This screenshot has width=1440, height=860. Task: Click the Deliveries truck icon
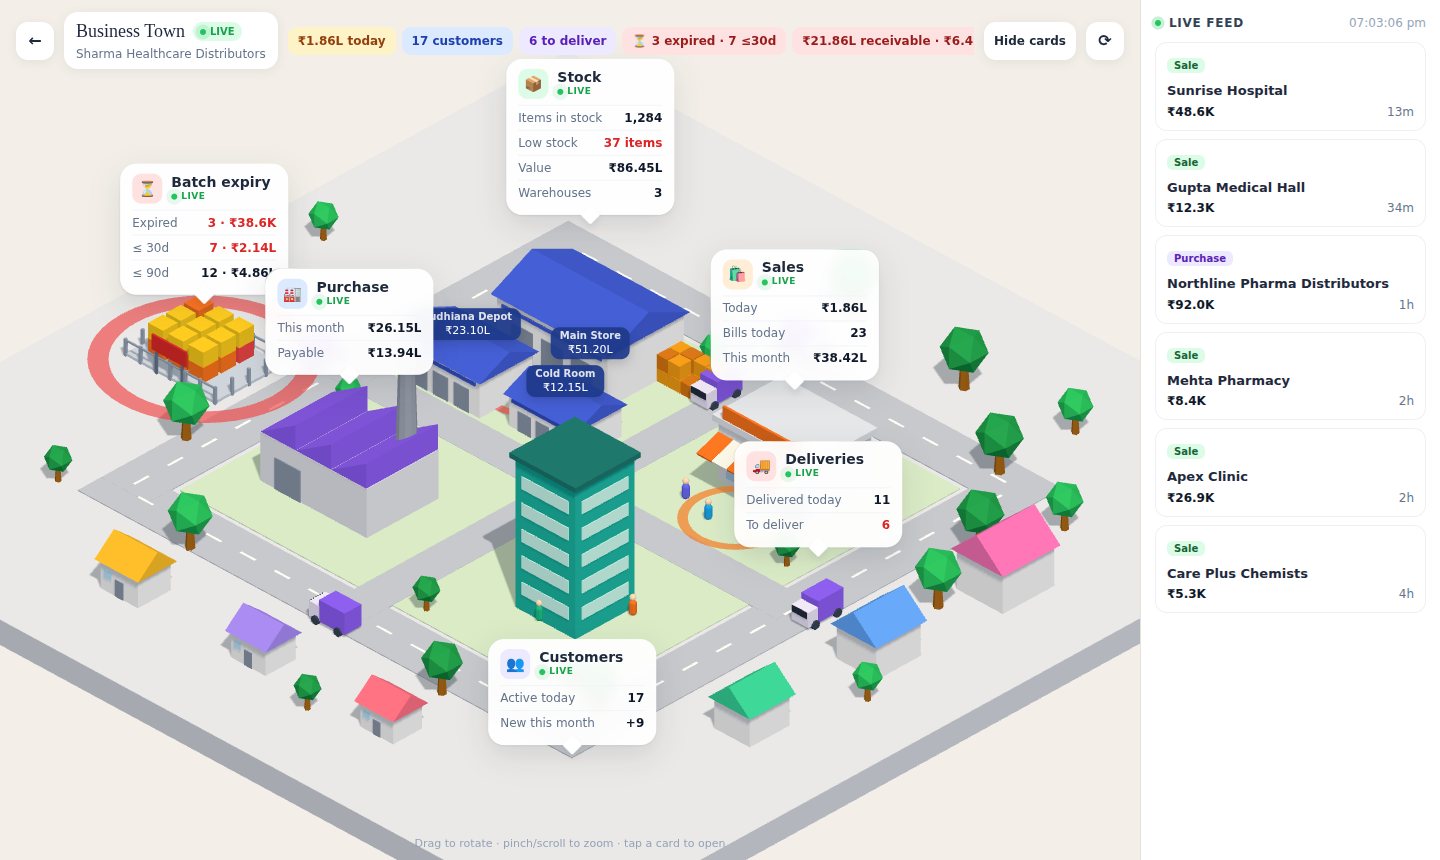761,465
